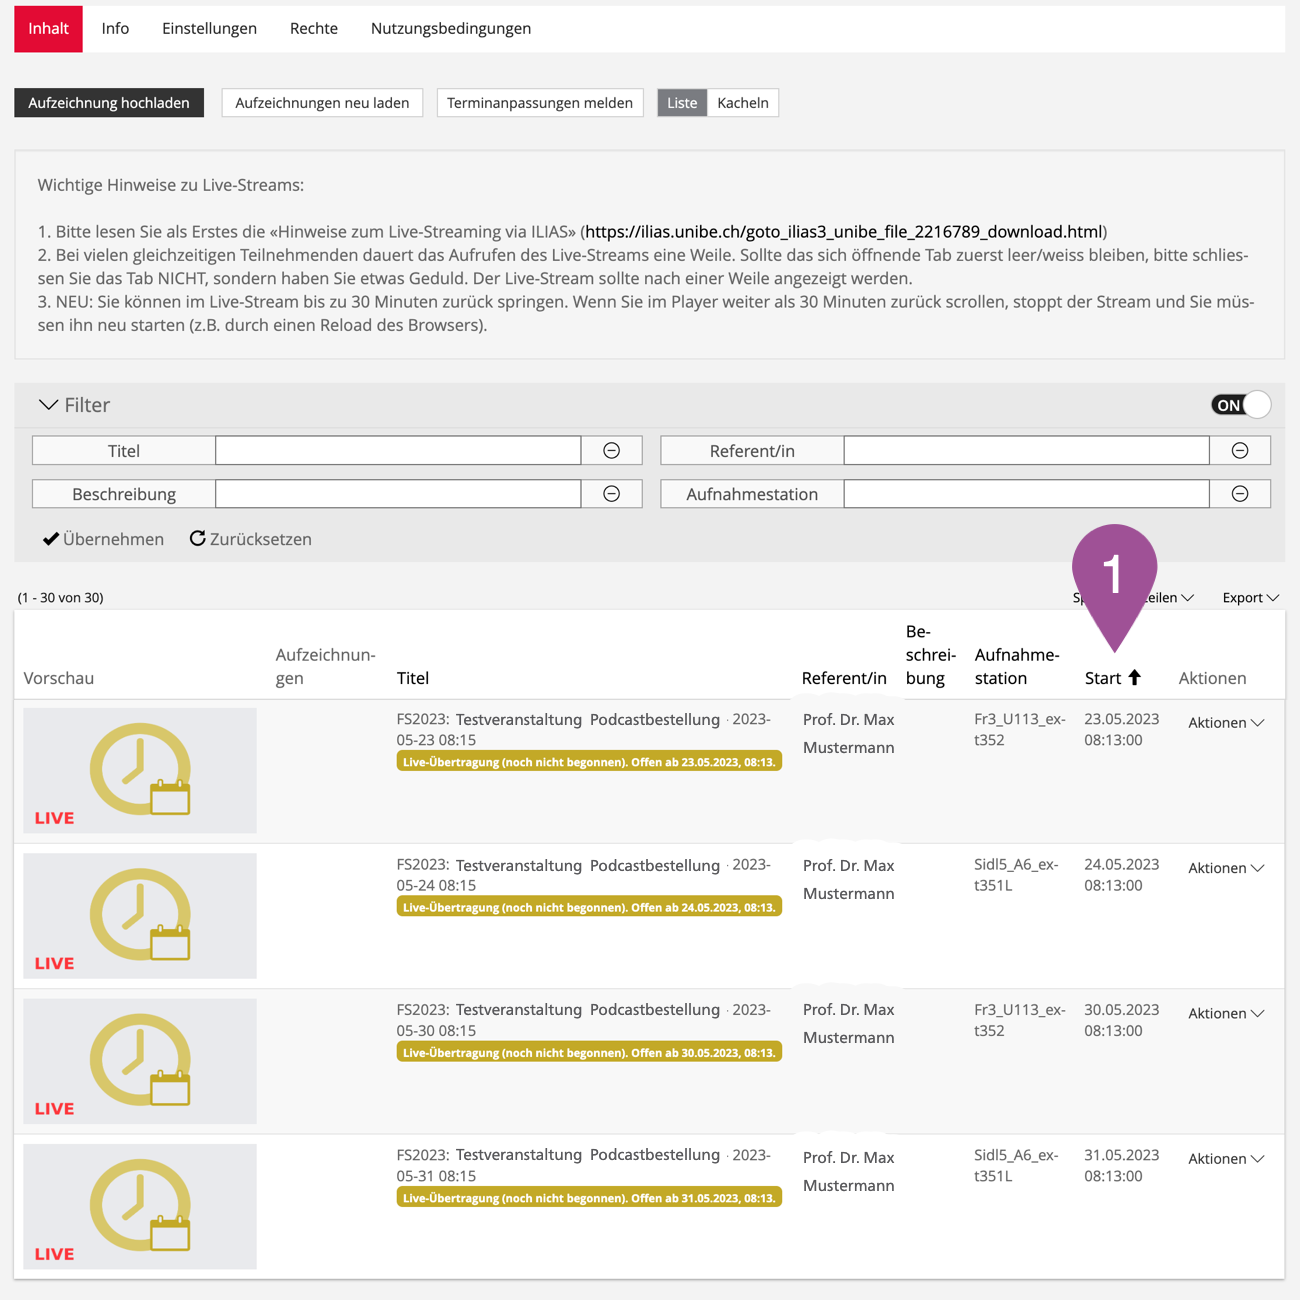The height and width of the screenshot is (1300, 1300).
Task: Click into the Titel filter input field
Action: tap(398, 451)
